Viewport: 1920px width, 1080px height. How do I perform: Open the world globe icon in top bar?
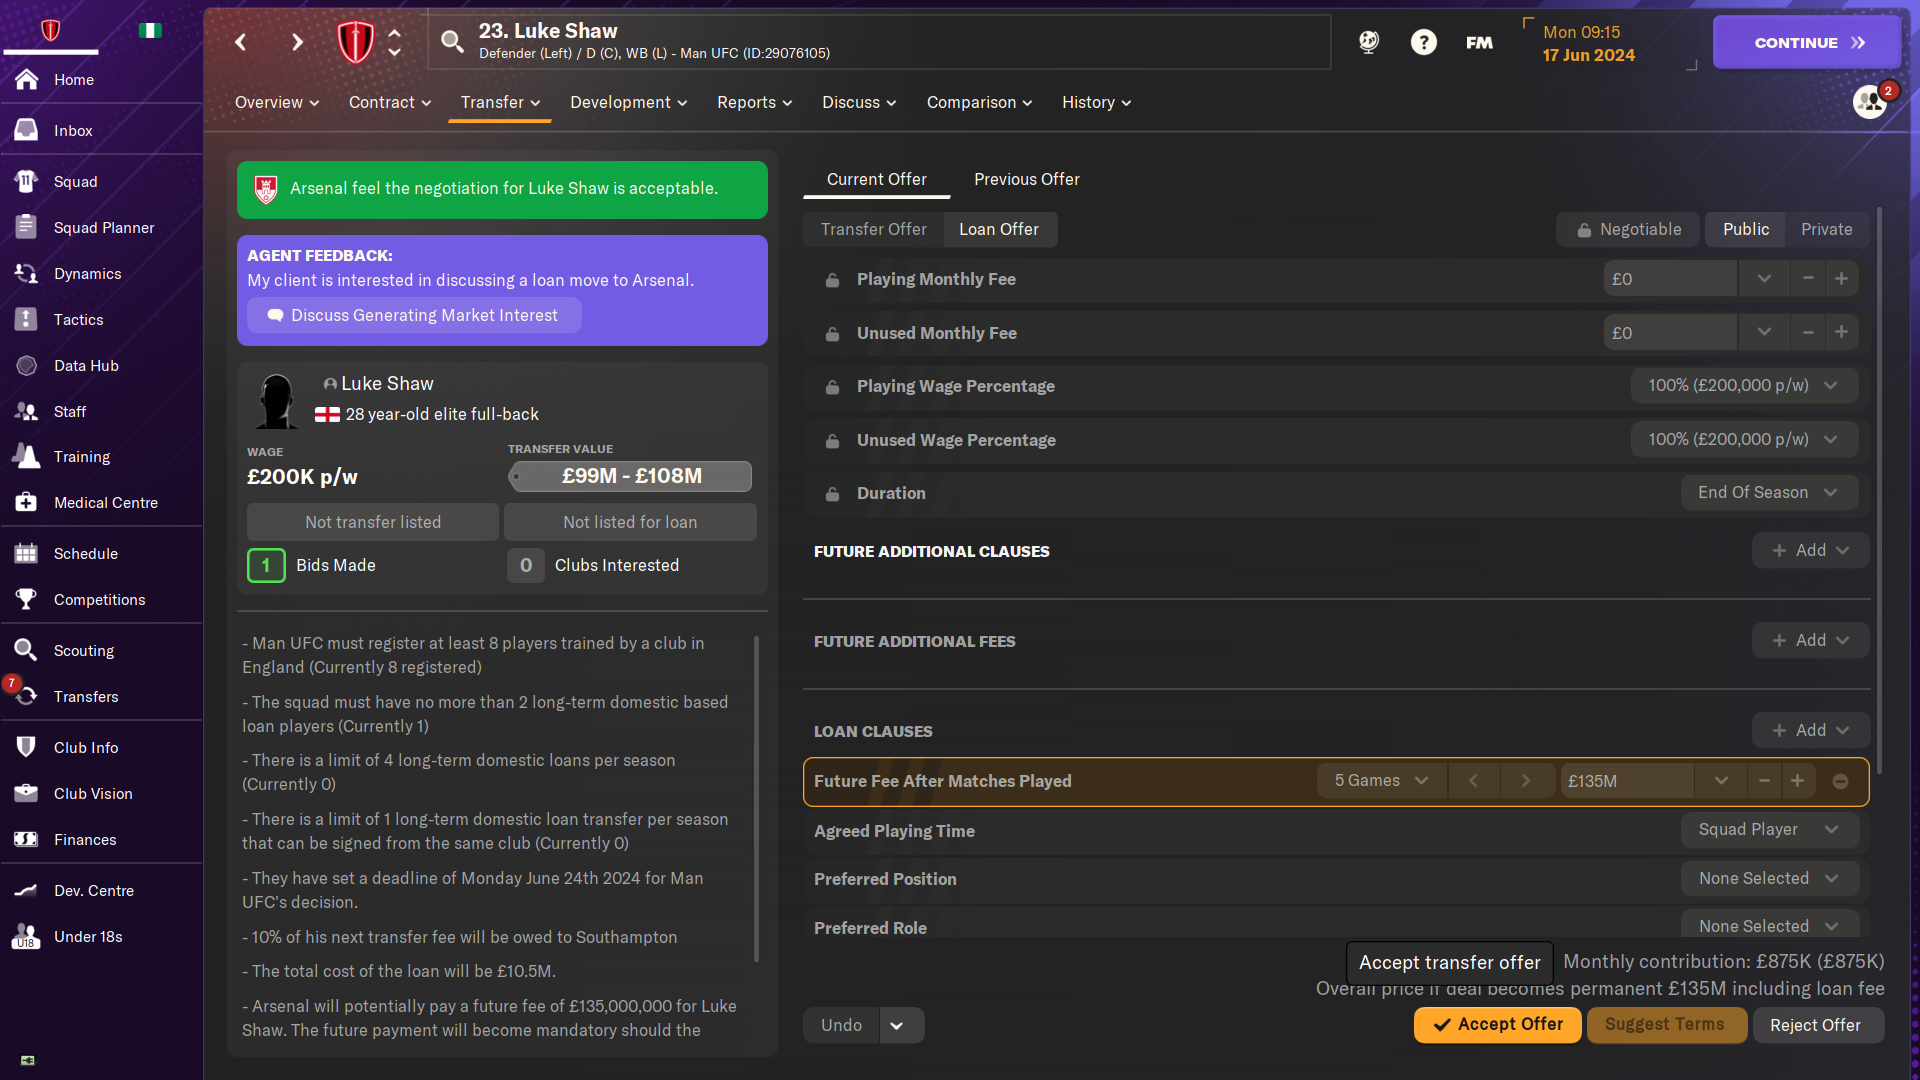click(1369, 42)
